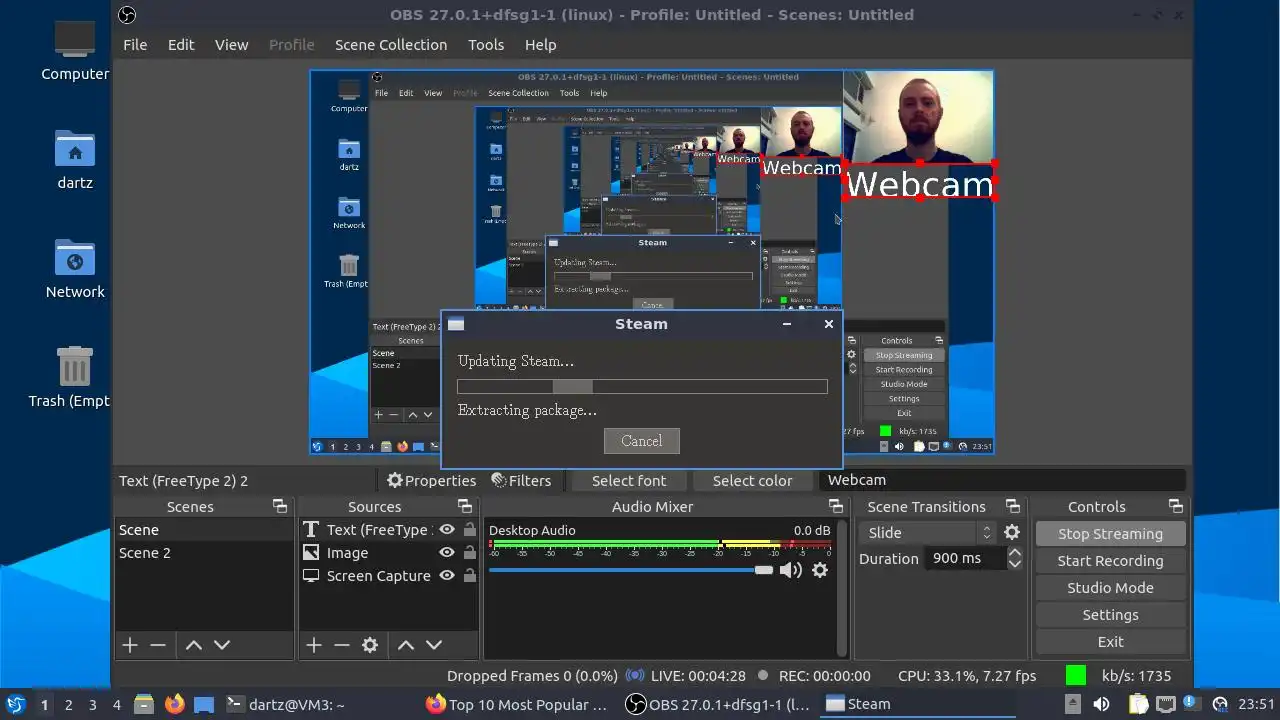
Task: Undock the Scenes panel
Action: click(280, 507)
